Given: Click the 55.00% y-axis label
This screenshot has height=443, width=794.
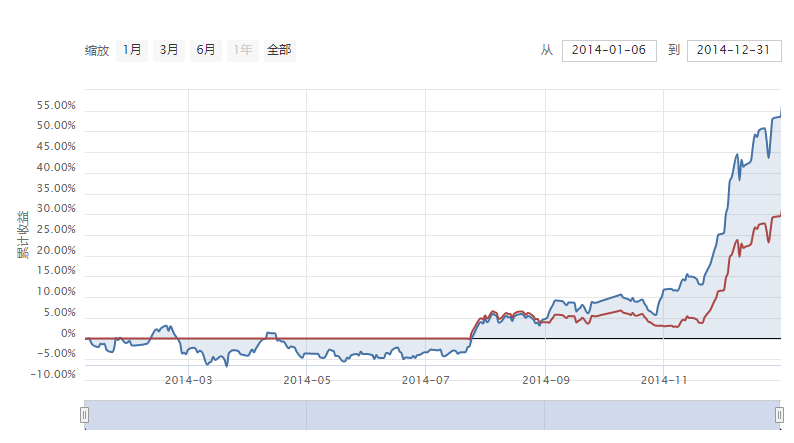Looking at the screenshot, I should 56,105.
